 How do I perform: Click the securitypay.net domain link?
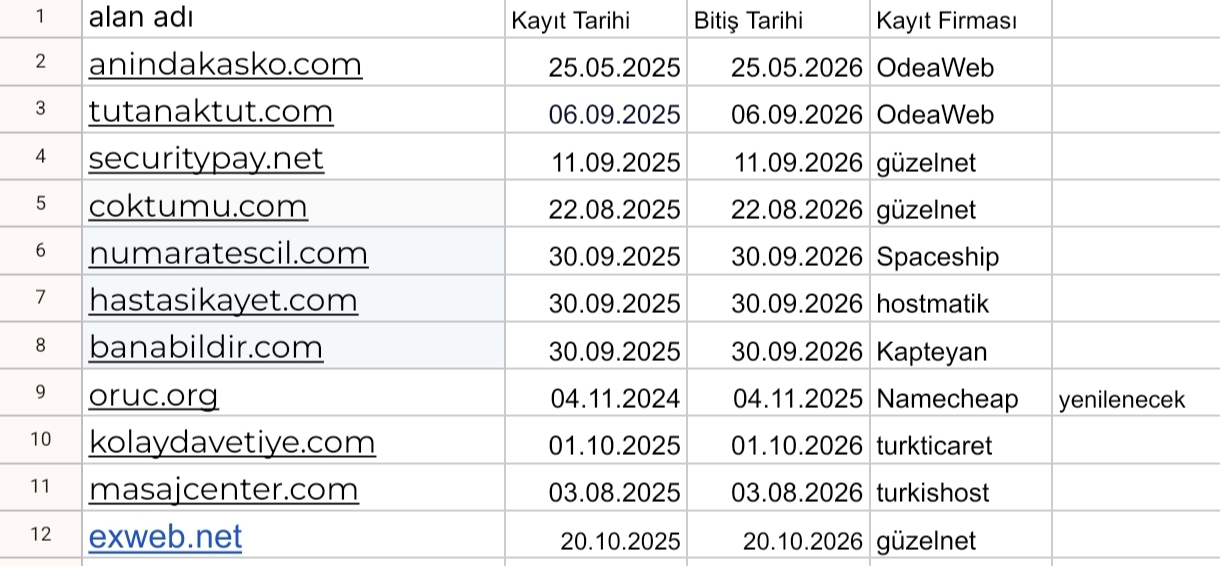click(x=206, y=159)
